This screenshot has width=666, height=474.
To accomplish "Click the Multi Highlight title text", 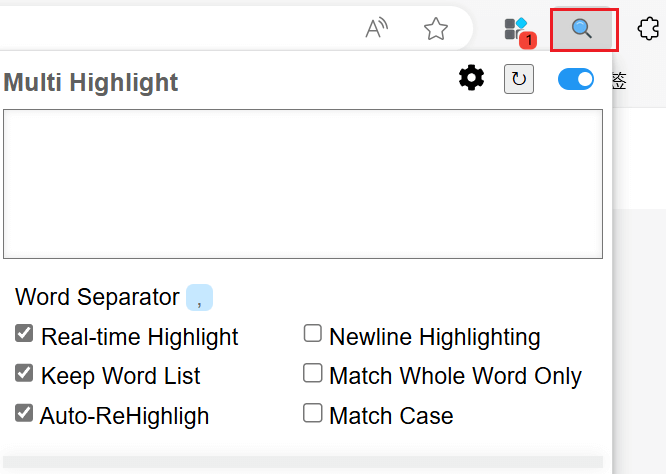I will 91,82.
